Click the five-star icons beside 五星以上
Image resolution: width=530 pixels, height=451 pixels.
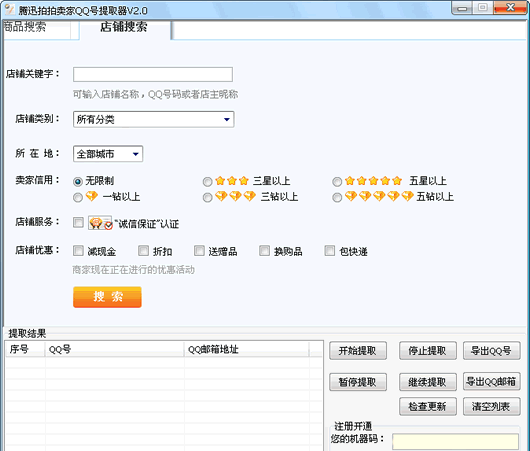coord(373,181)
